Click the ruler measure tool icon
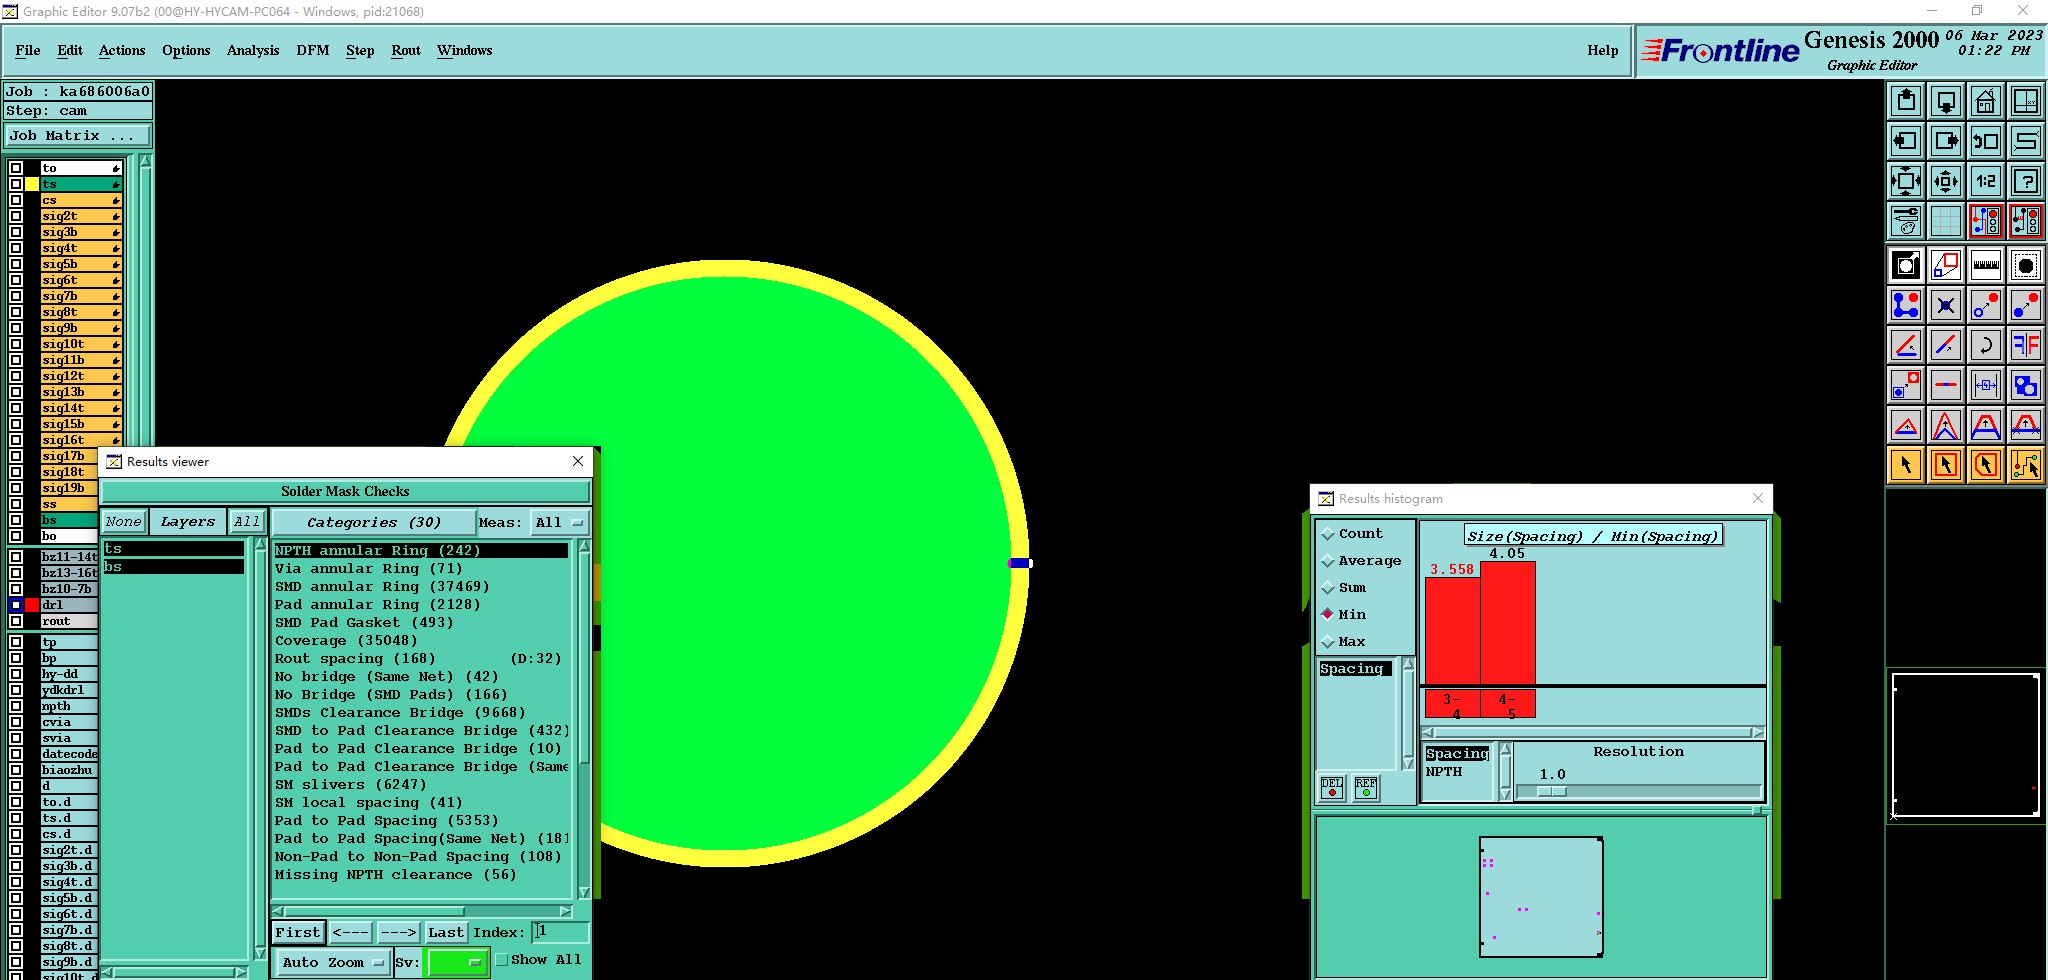Viewport: 2048px width, 980px height. tap(1986, 265)
